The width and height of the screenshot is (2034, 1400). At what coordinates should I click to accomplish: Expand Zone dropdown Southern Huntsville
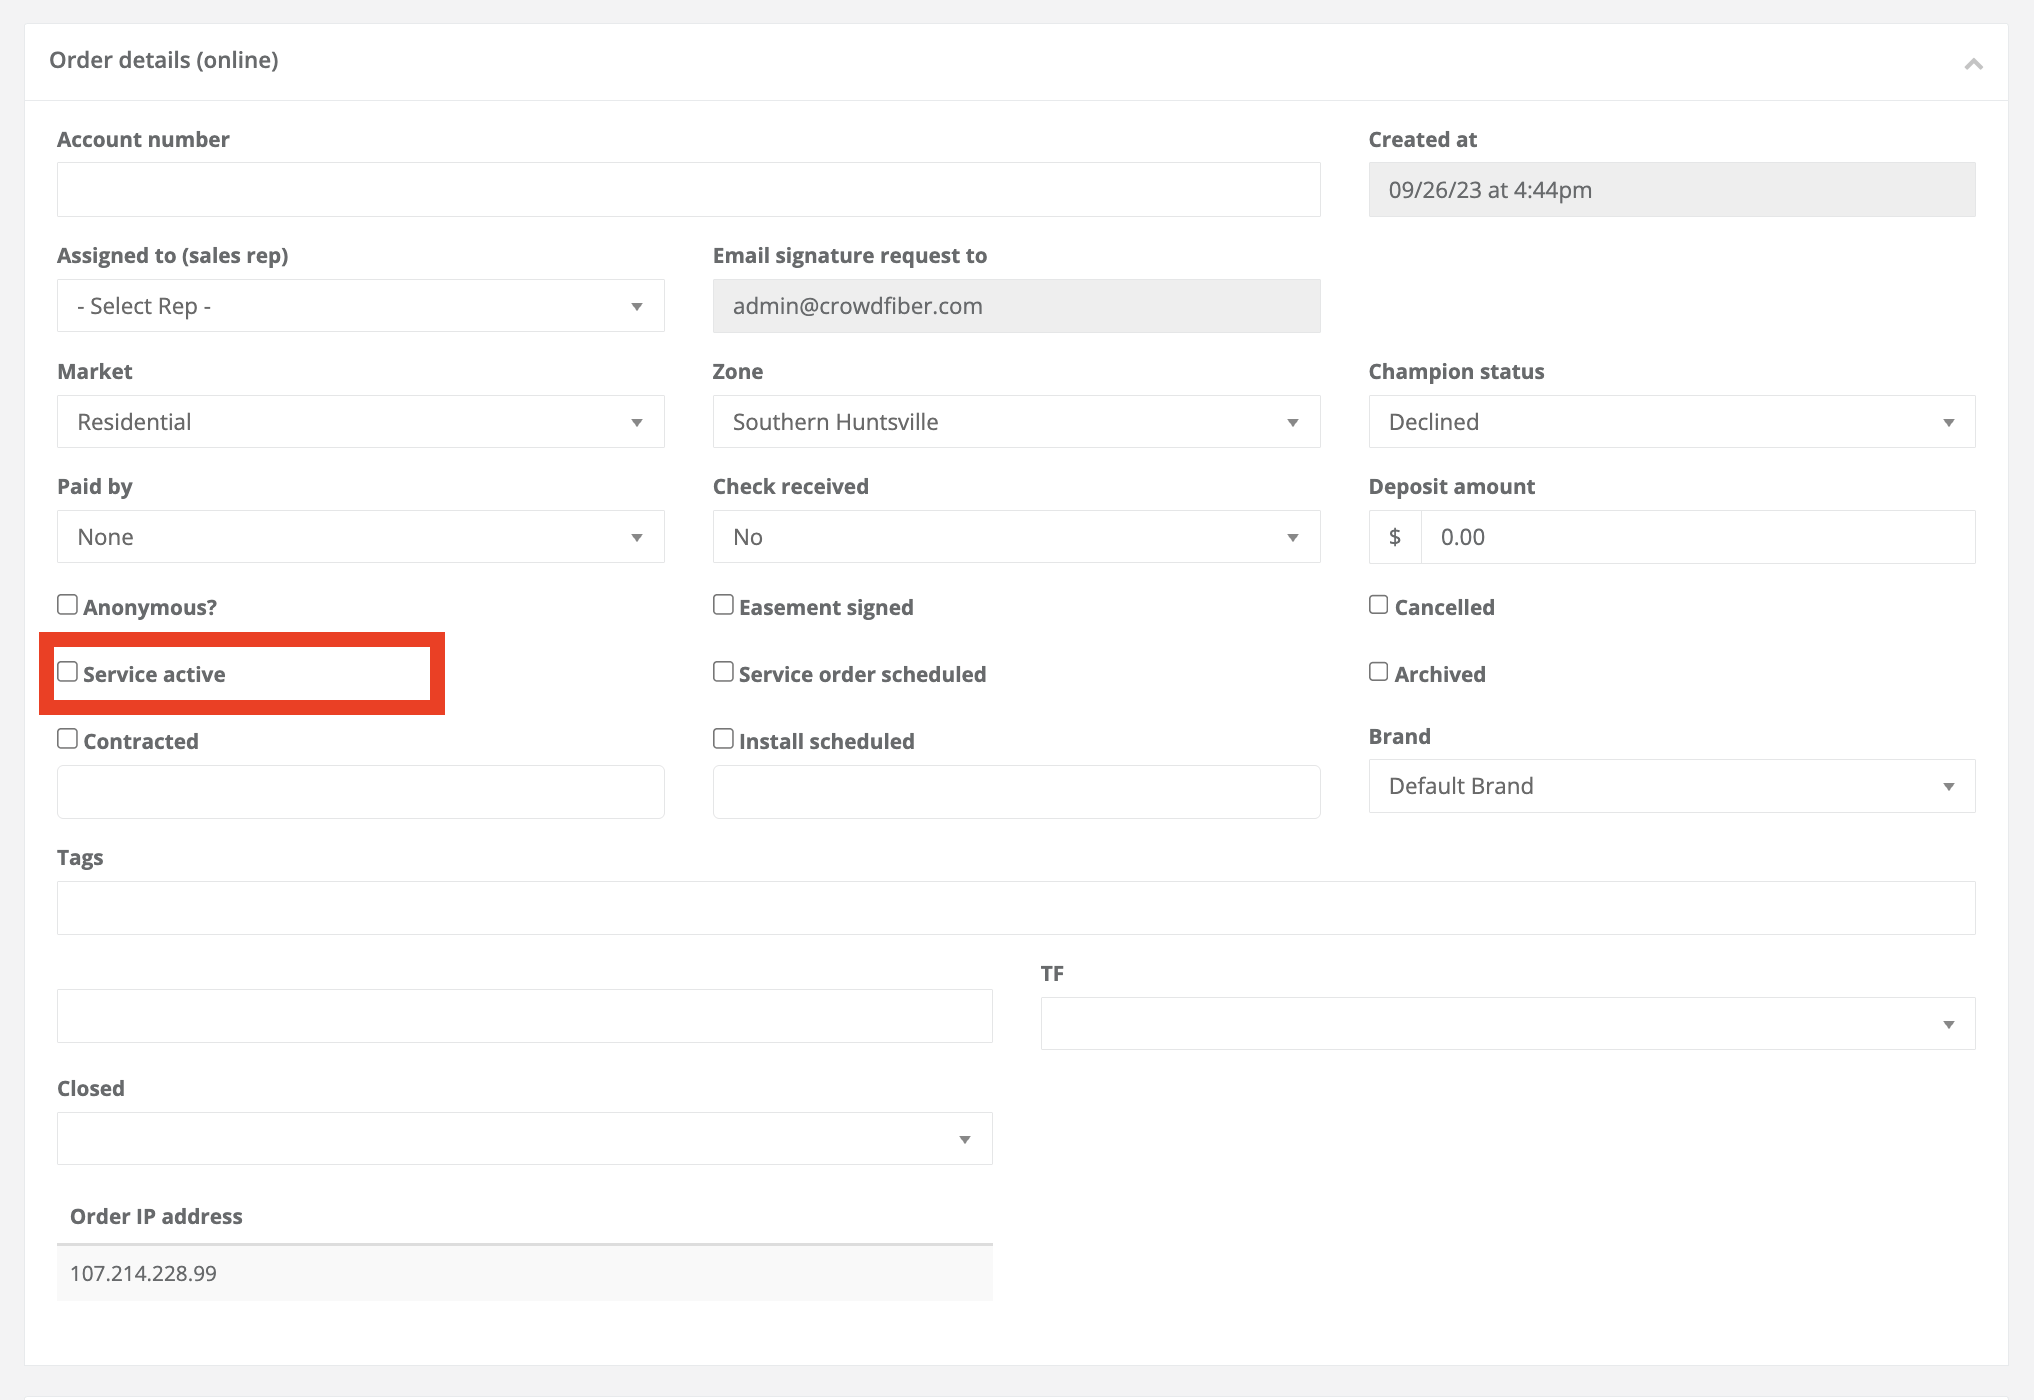point(1016,422)
